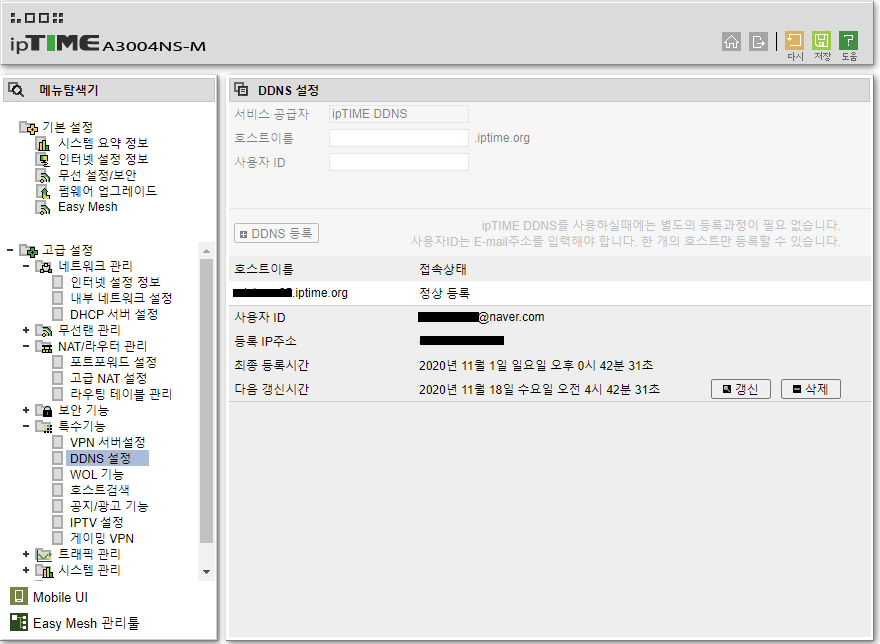
Task: Open WOL 기능 page
Action: (97, 474)
